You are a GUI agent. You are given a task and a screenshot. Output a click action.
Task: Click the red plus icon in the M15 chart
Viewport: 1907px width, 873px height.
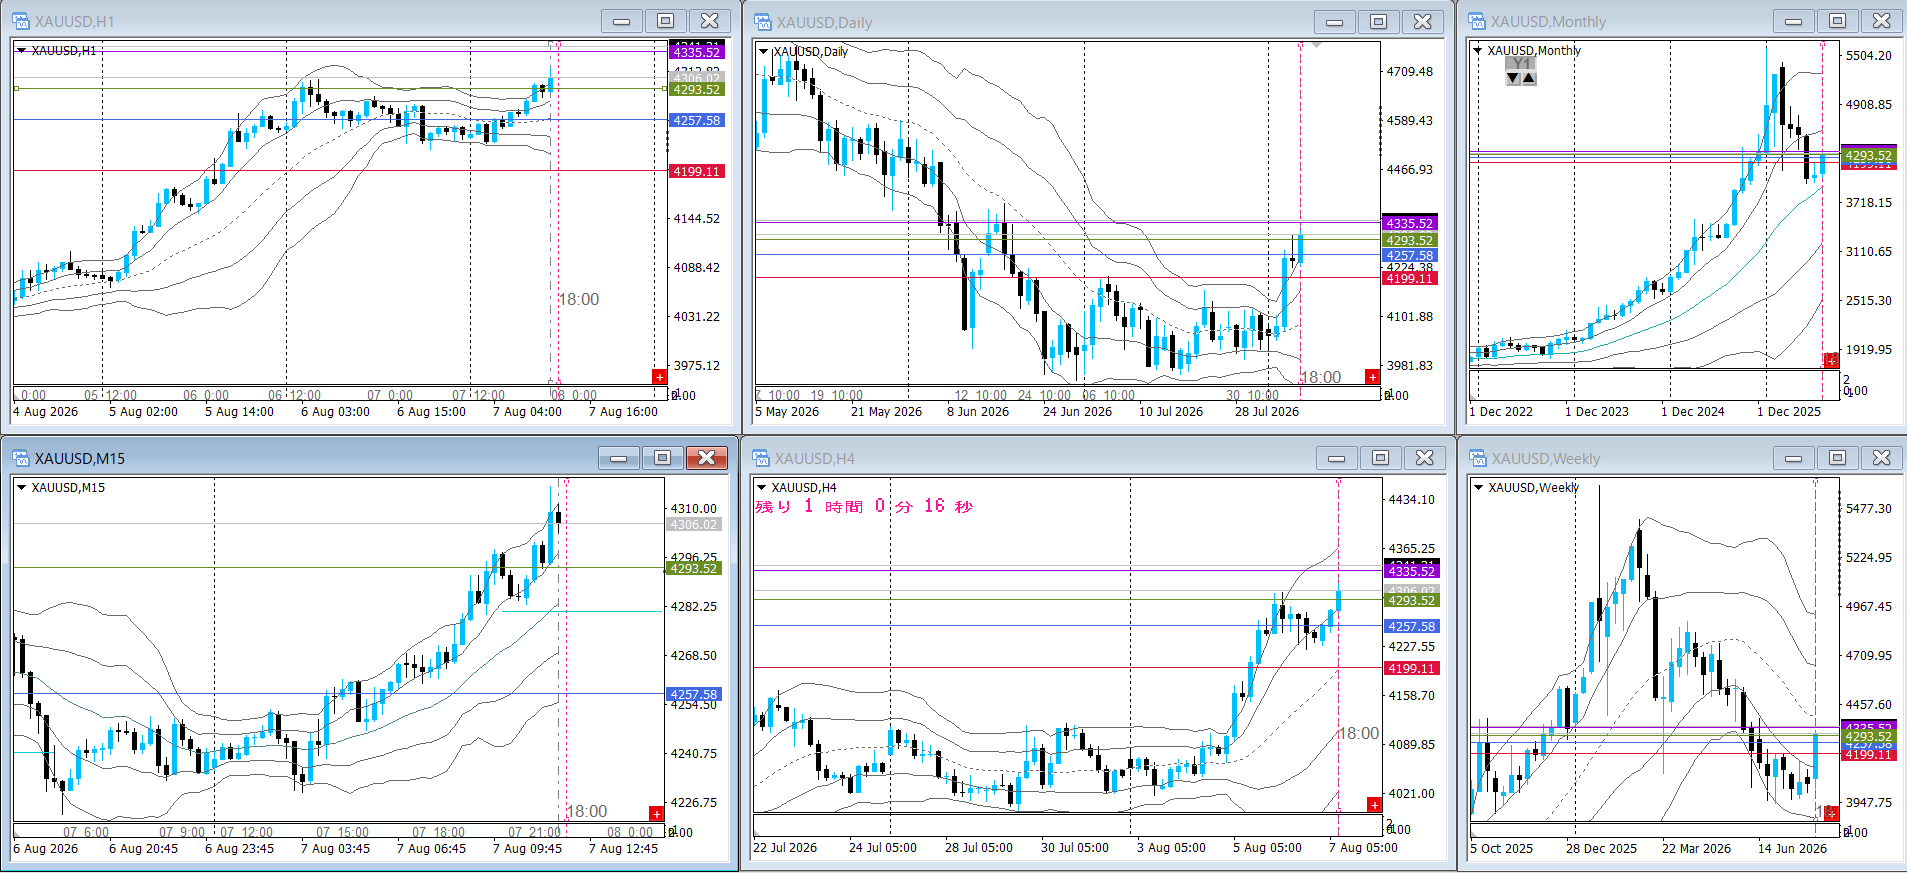pos(656,813)
